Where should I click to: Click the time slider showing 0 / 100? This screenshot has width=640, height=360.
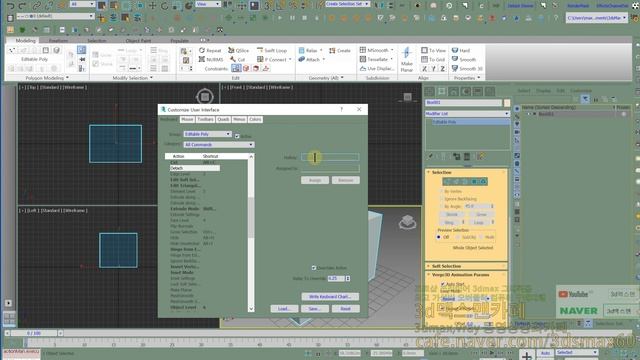34,333
